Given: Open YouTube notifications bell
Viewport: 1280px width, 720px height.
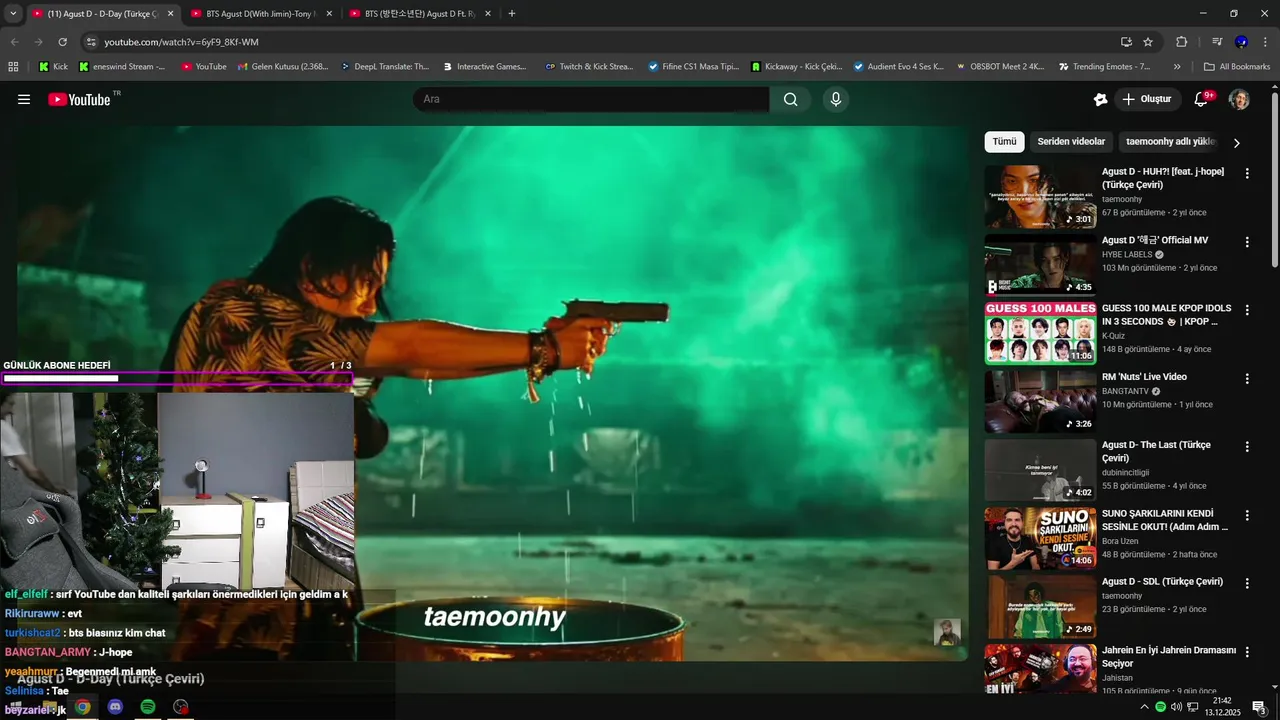Looking at the screenshot, I should coord(1202,99).
